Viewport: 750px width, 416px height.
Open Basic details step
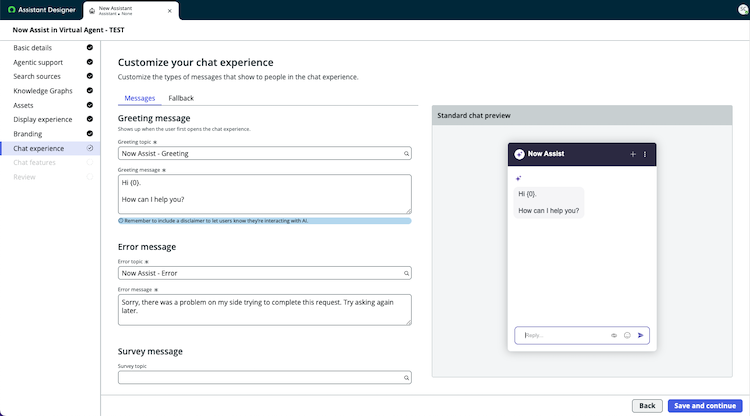coord(33,48)
